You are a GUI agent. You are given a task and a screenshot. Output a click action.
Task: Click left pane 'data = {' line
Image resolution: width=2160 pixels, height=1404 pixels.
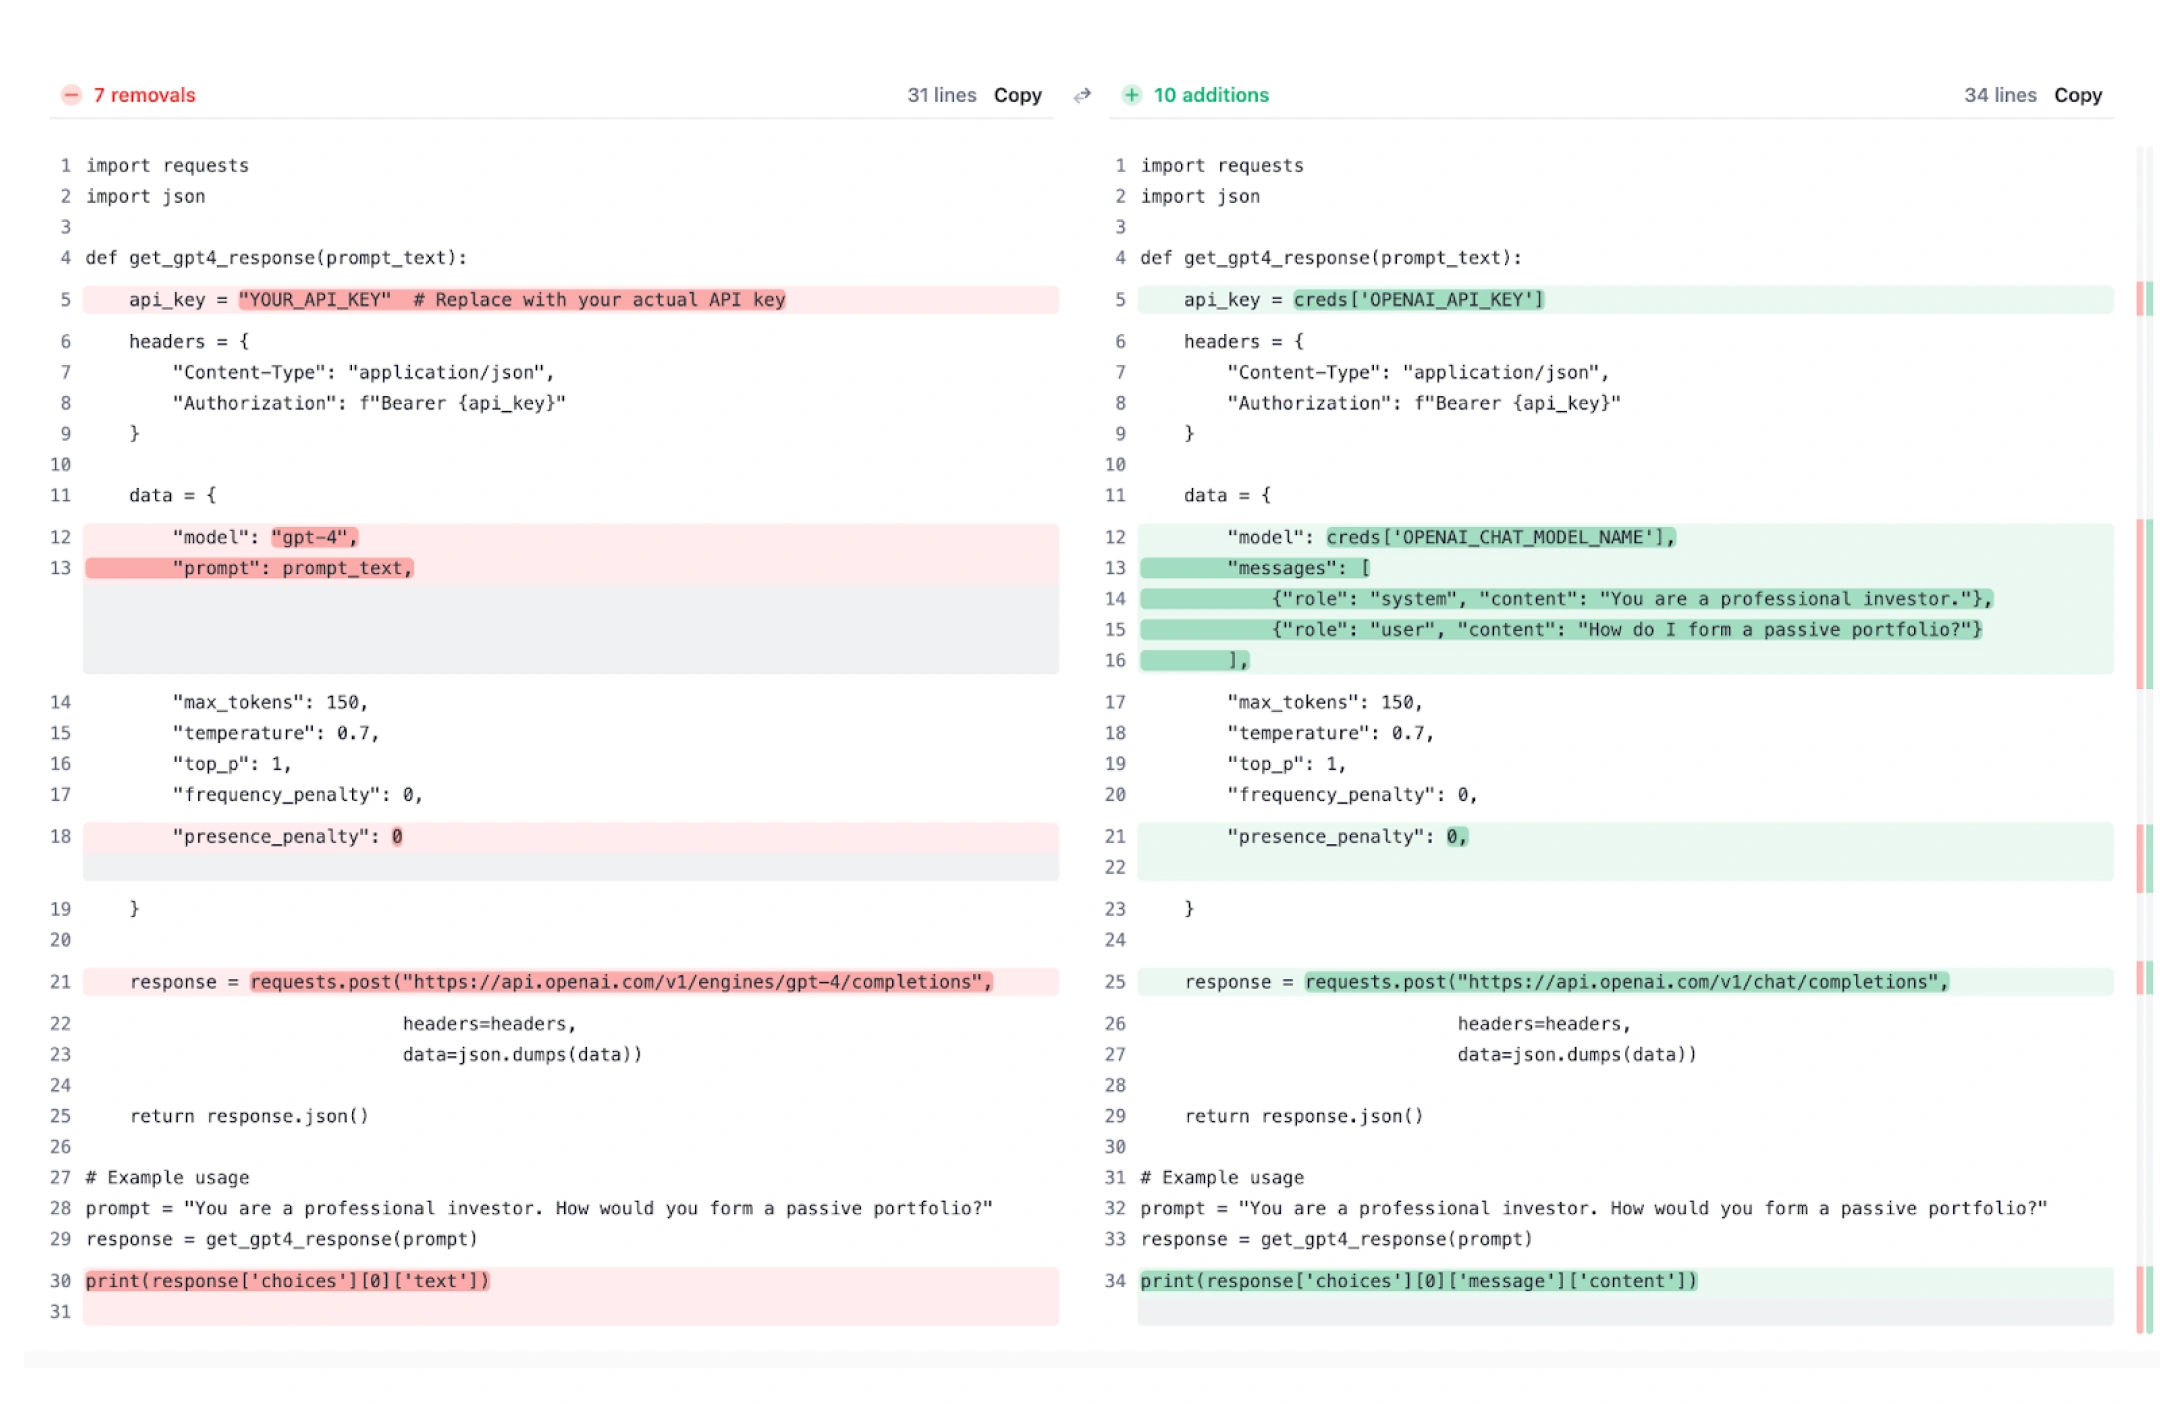click(172, 496)
